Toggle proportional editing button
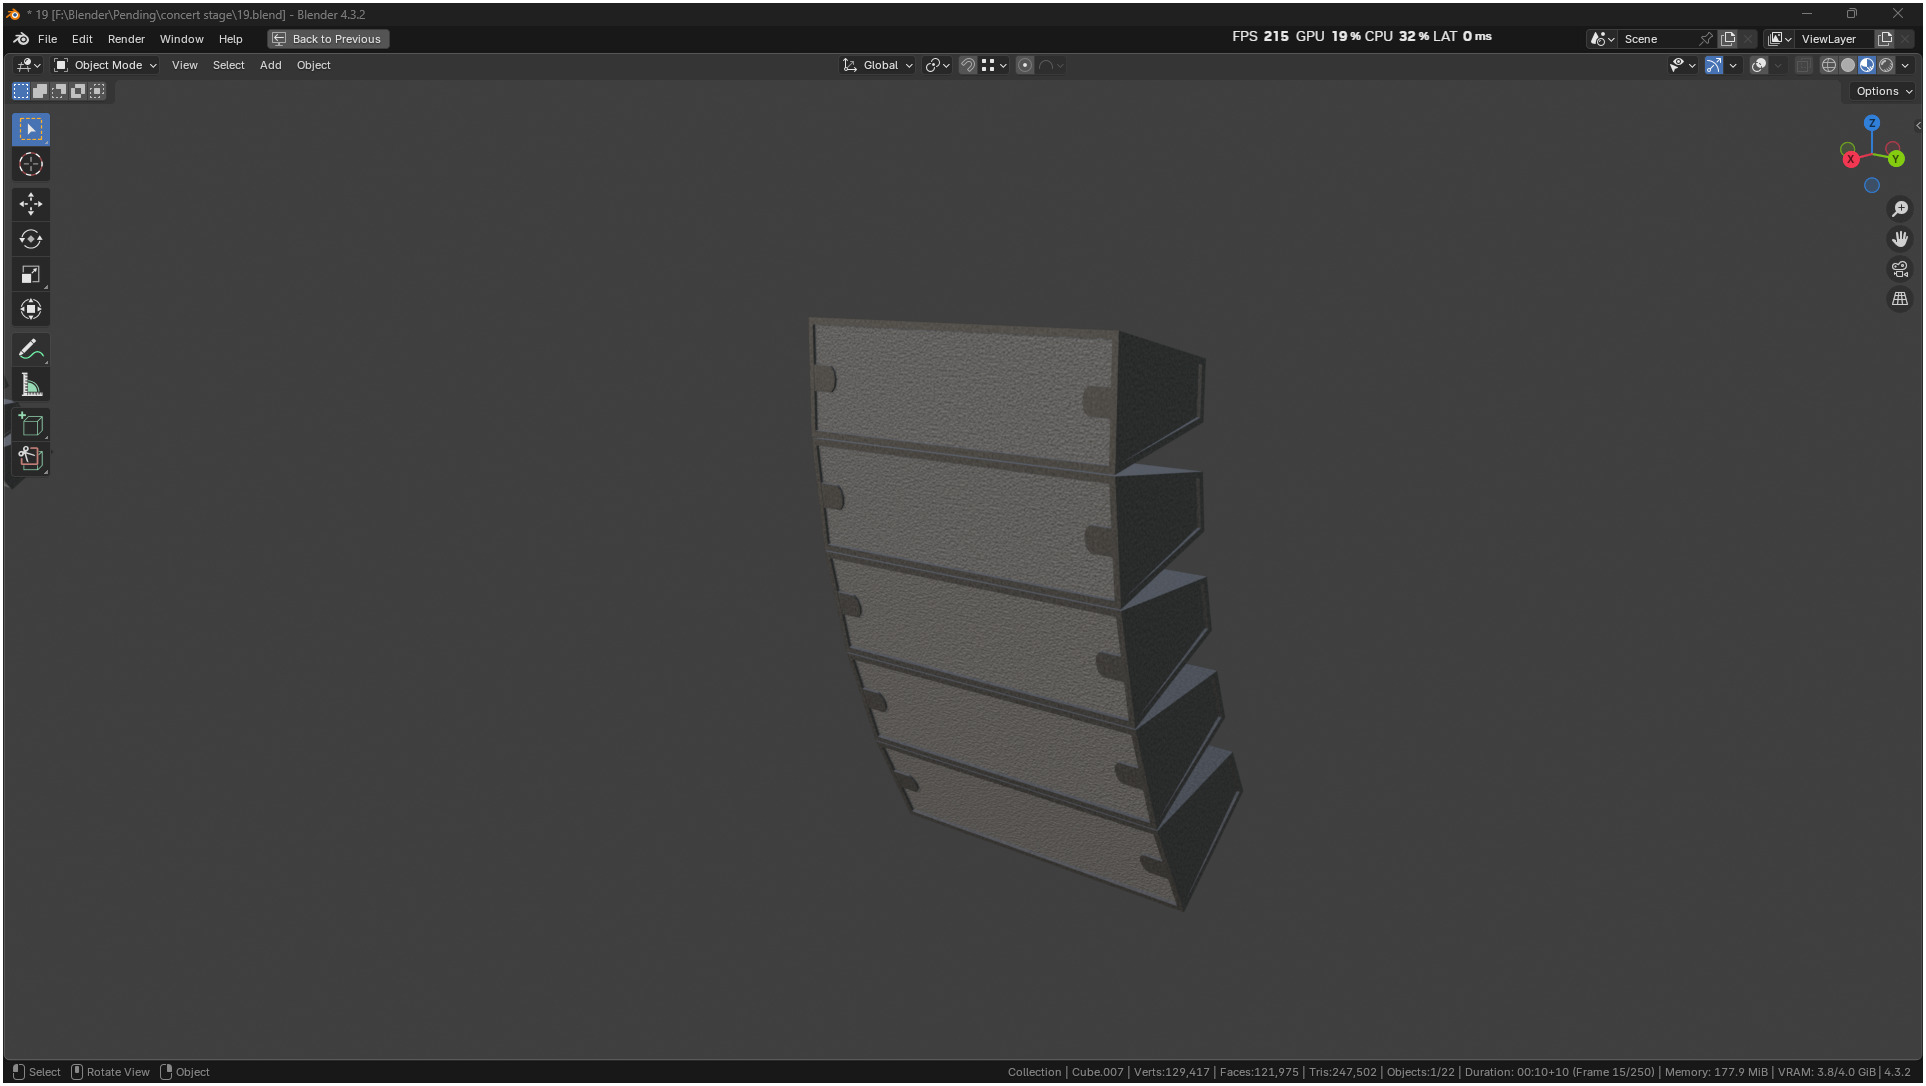 click(x=1025, y=65)
